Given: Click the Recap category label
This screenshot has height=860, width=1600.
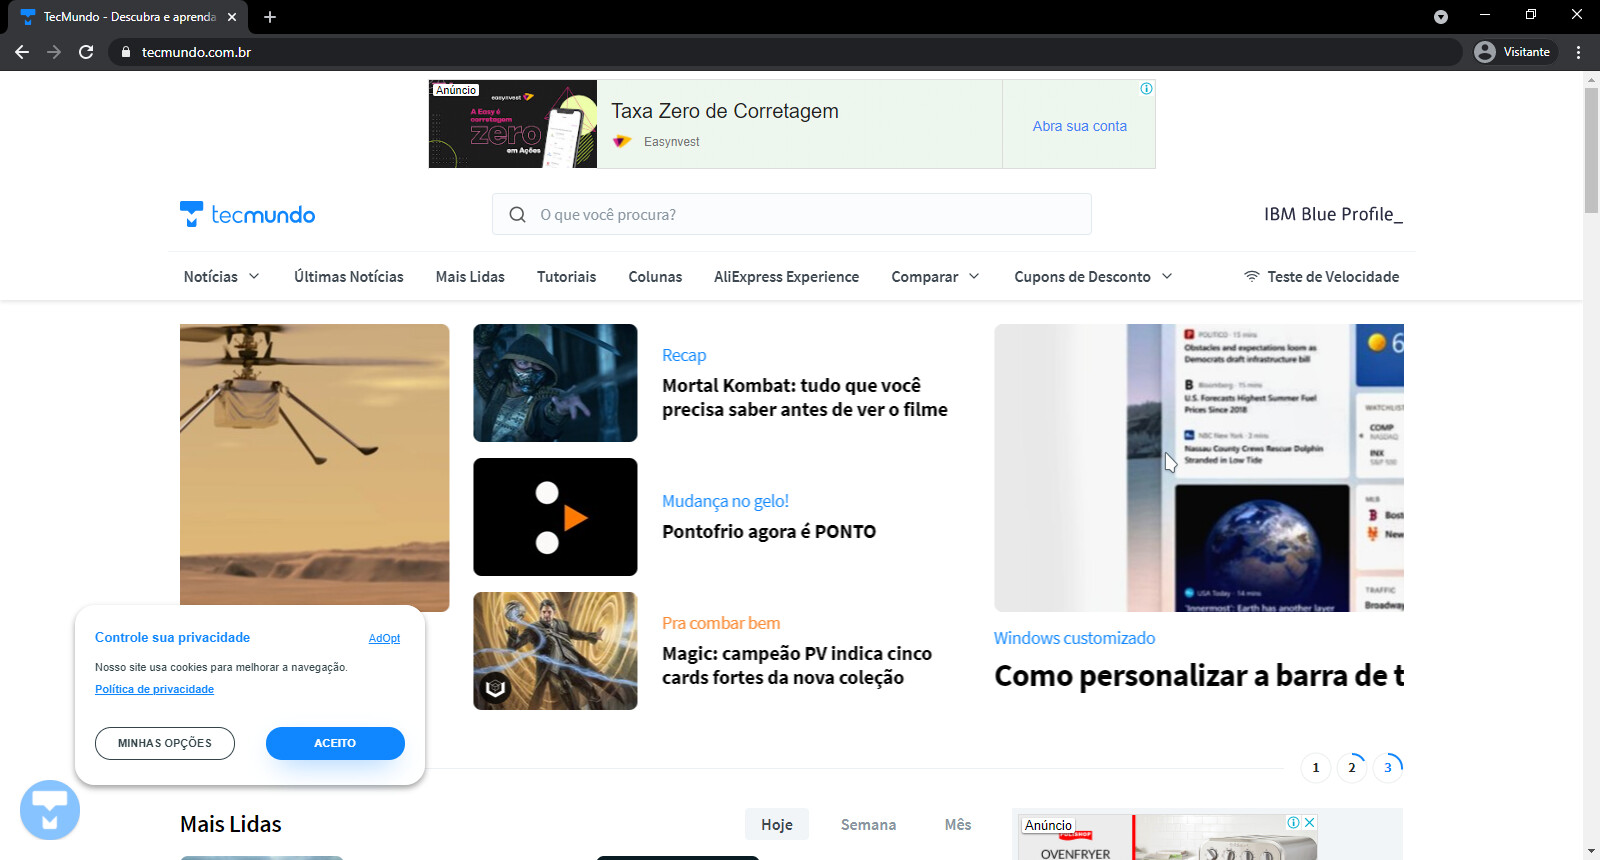Looking at the screenshot, I should click(x=684, y=355).
